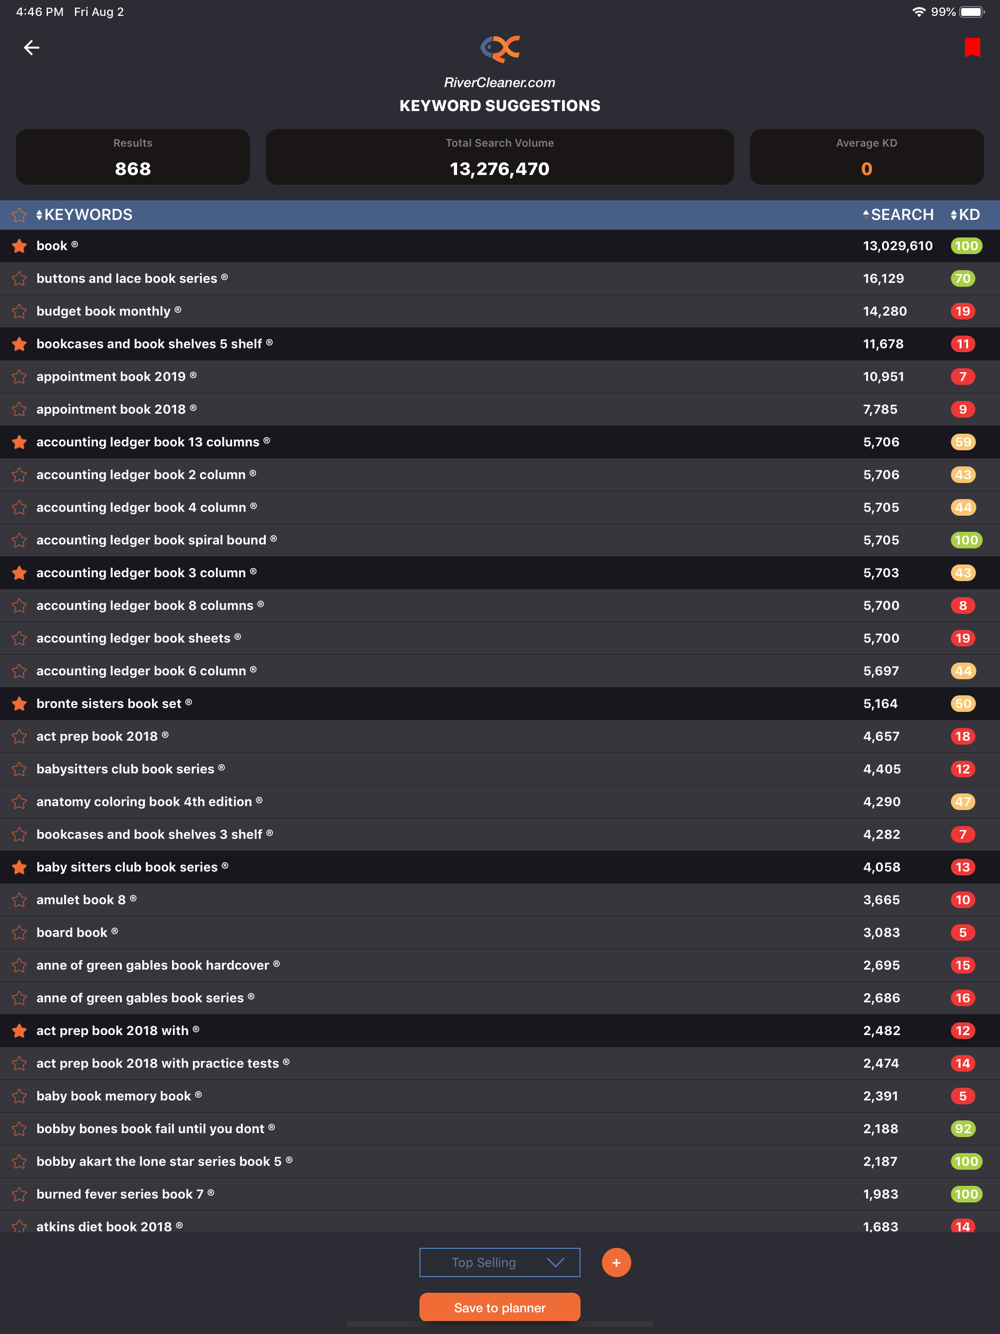Open info icon beside 'board book'

115,932
